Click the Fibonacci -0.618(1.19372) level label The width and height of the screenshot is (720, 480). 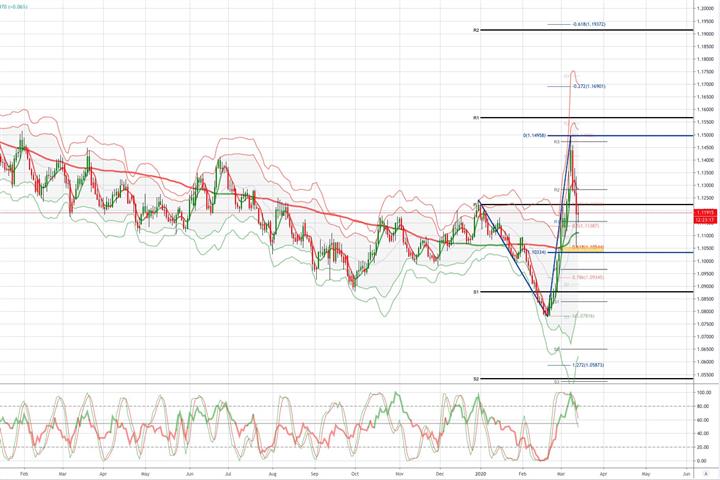click(x=589, y=24)
